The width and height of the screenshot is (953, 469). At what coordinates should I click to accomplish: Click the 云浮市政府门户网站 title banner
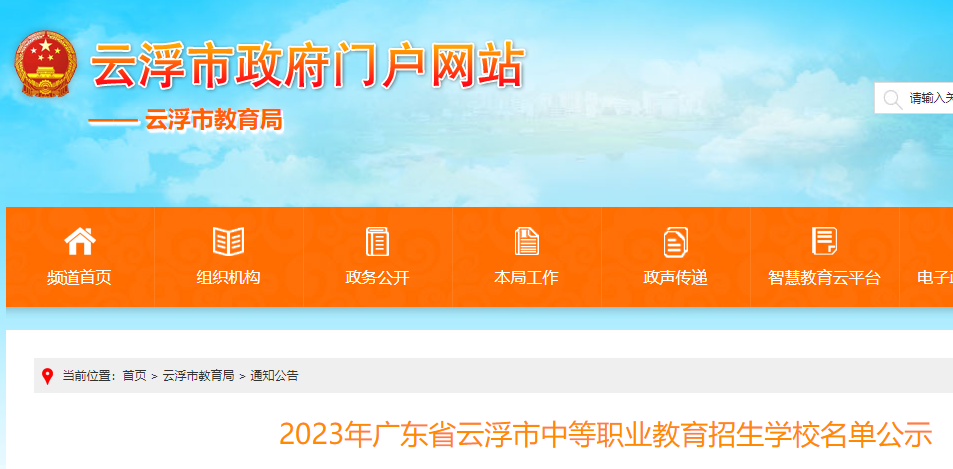pyautogui.click(x=307, y=65)
